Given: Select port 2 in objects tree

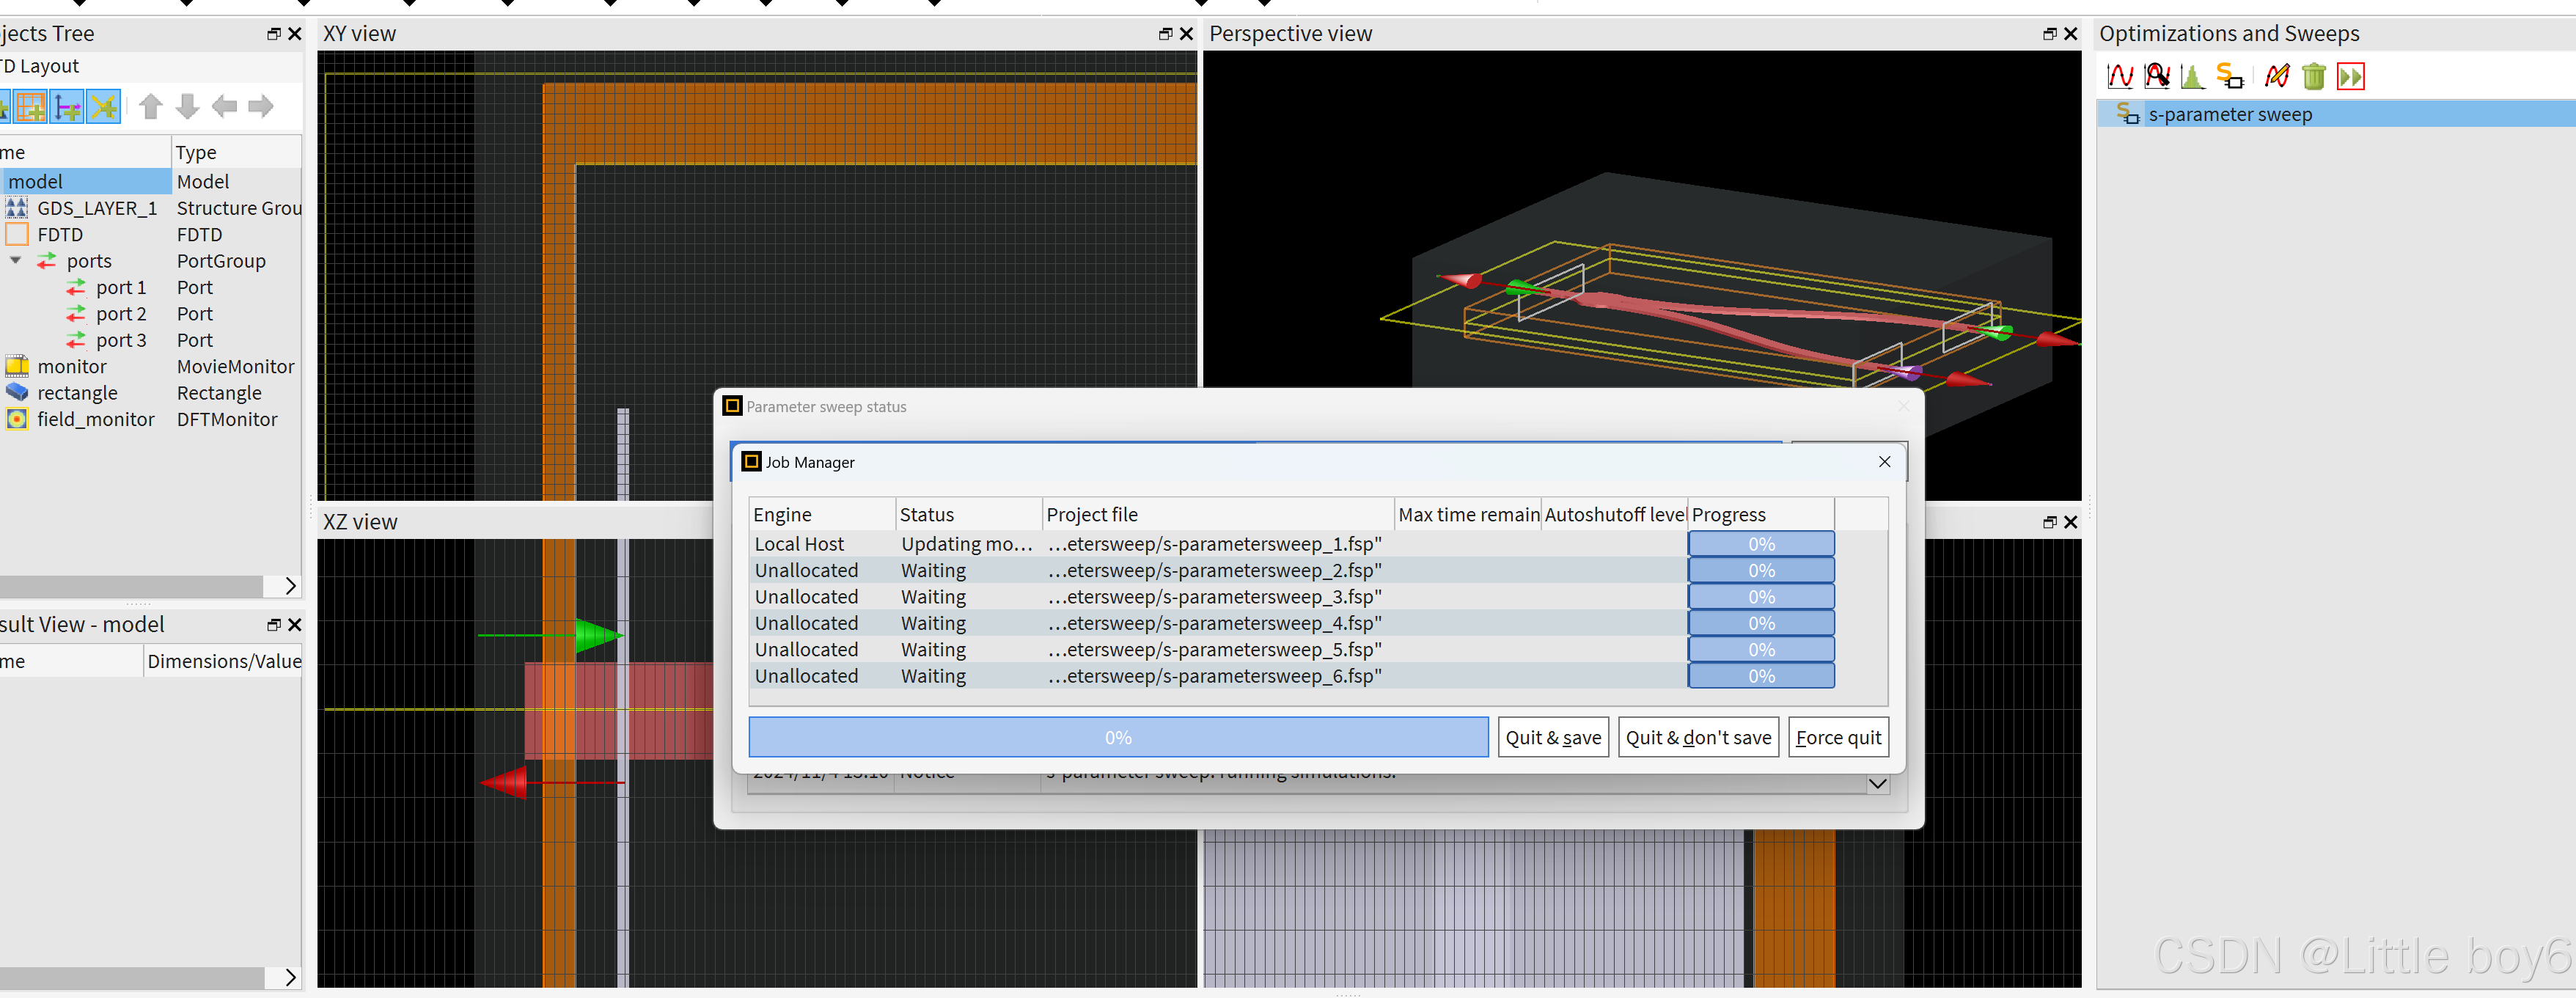Looking at the screenshot, I should point(120,314).
